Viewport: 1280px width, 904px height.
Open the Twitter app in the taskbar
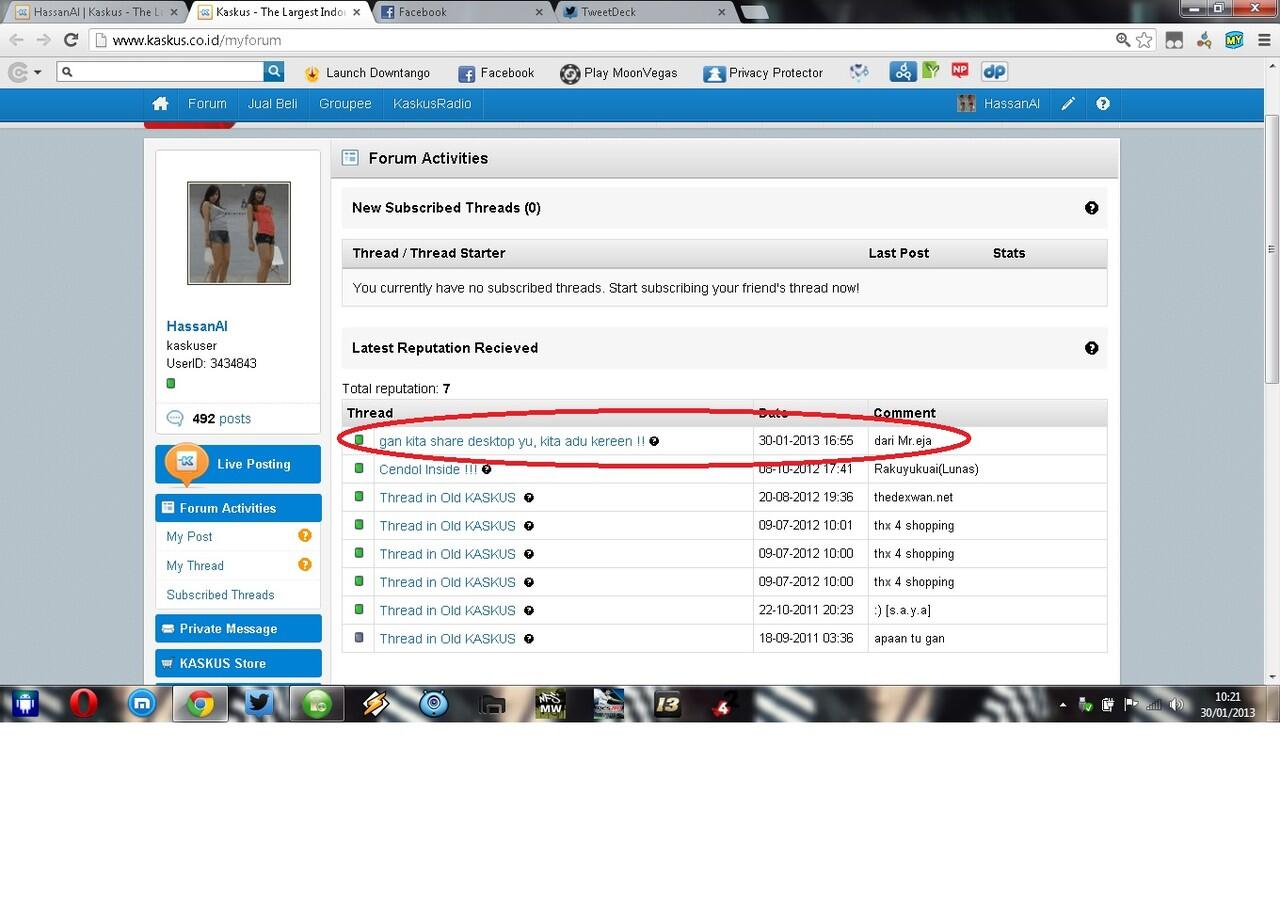click(x=260, y=704)
